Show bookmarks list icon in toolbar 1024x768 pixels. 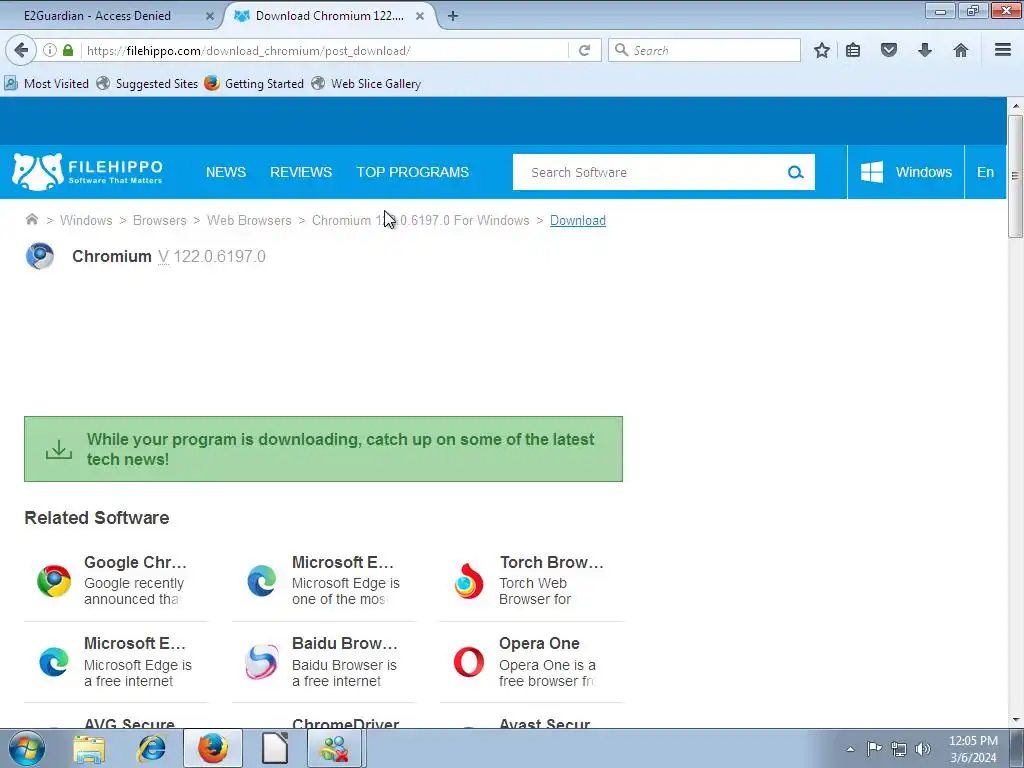(853, 50)
